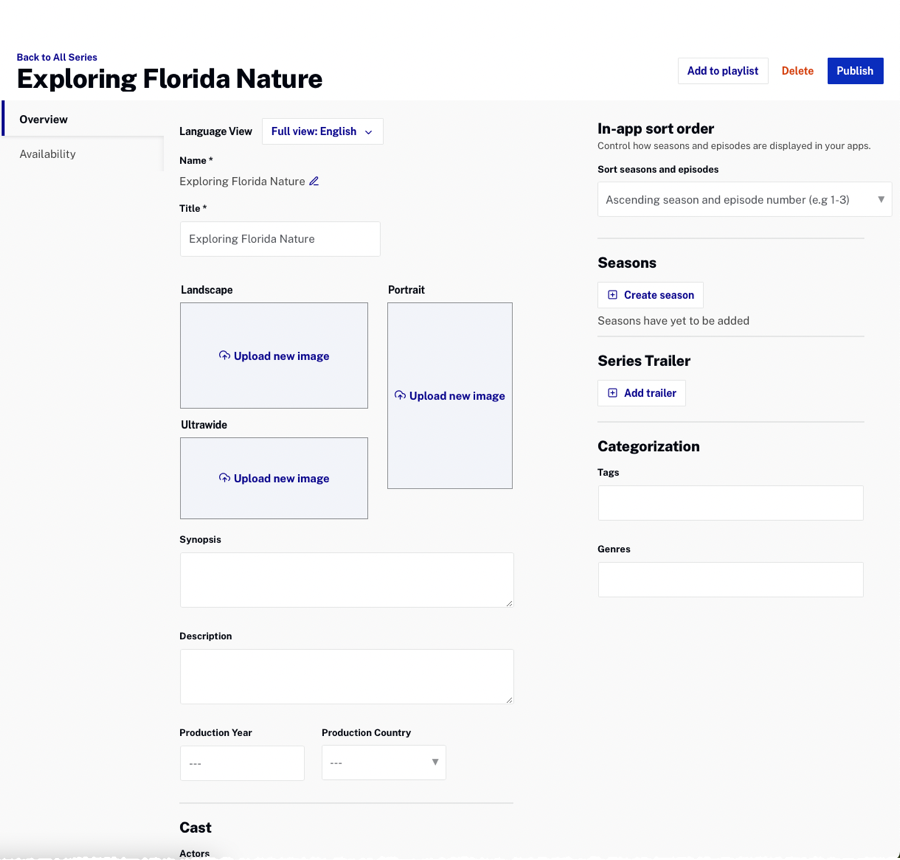Follow the Back to All Series link
900x860 pixels.
click(x=57, y=57)
